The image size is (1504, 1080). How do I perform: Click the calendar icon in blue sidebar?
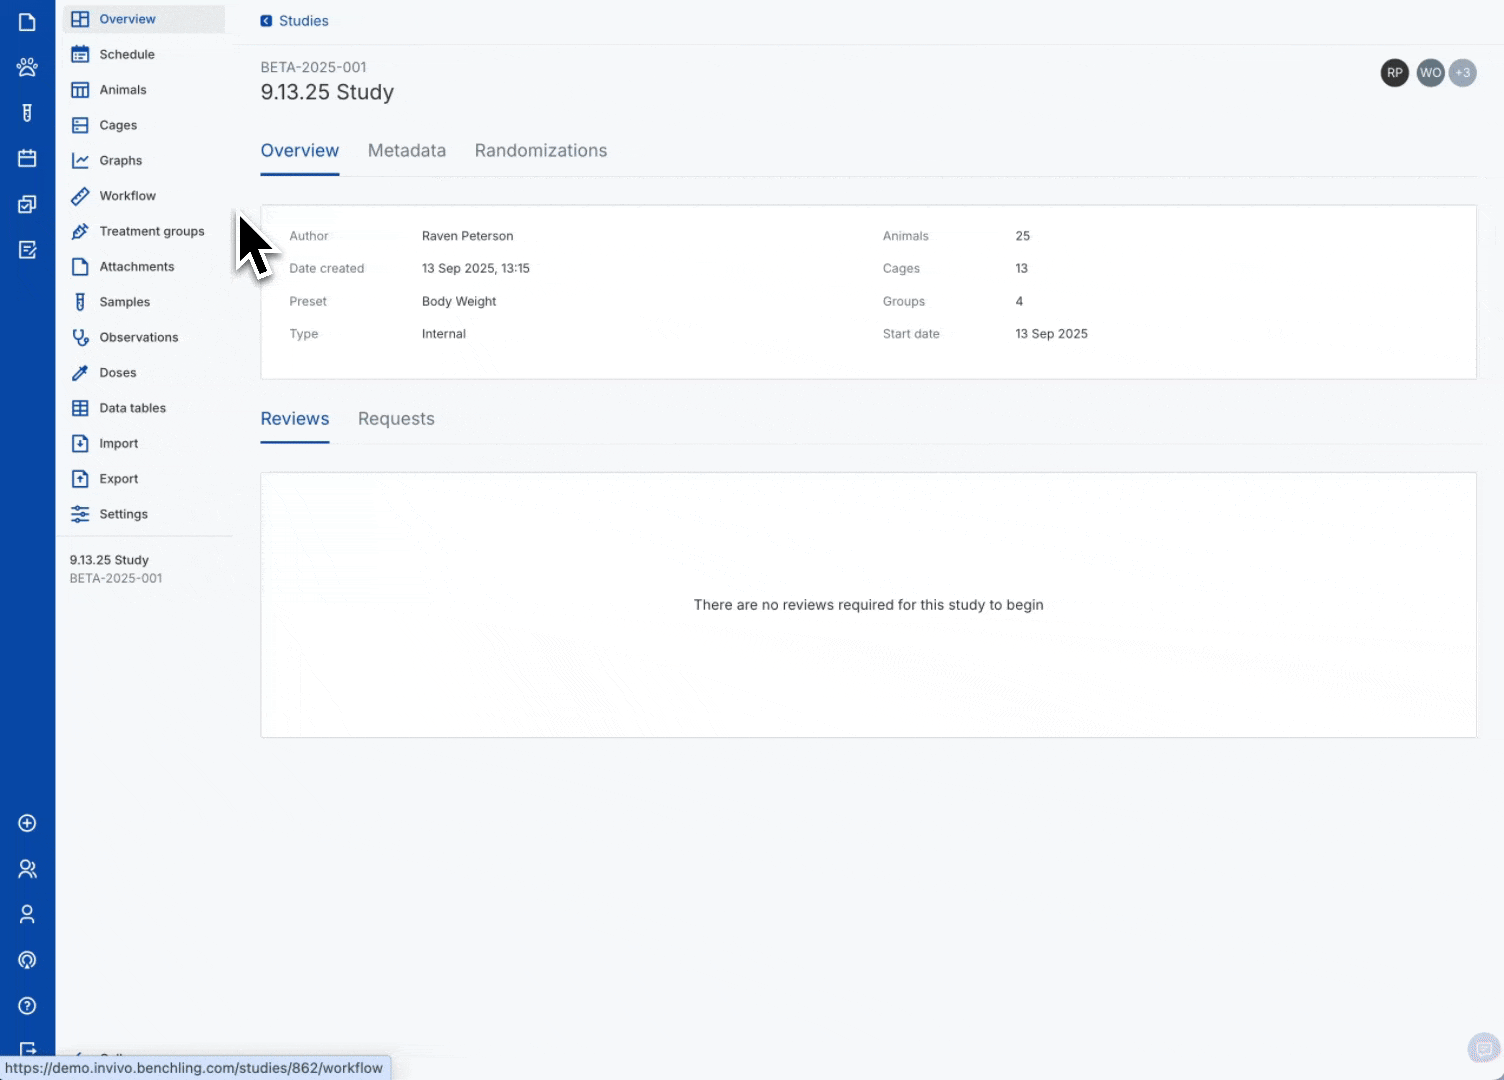tap(27, 158)
